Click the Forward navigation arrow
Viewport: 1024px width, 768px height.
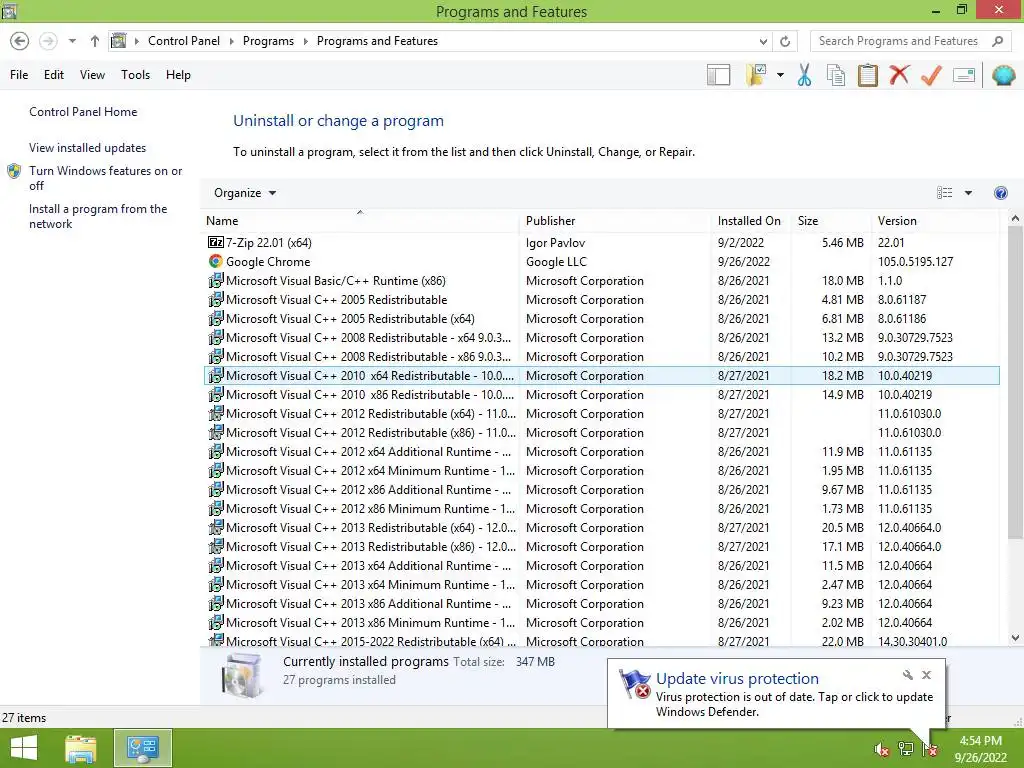(48, 41)
